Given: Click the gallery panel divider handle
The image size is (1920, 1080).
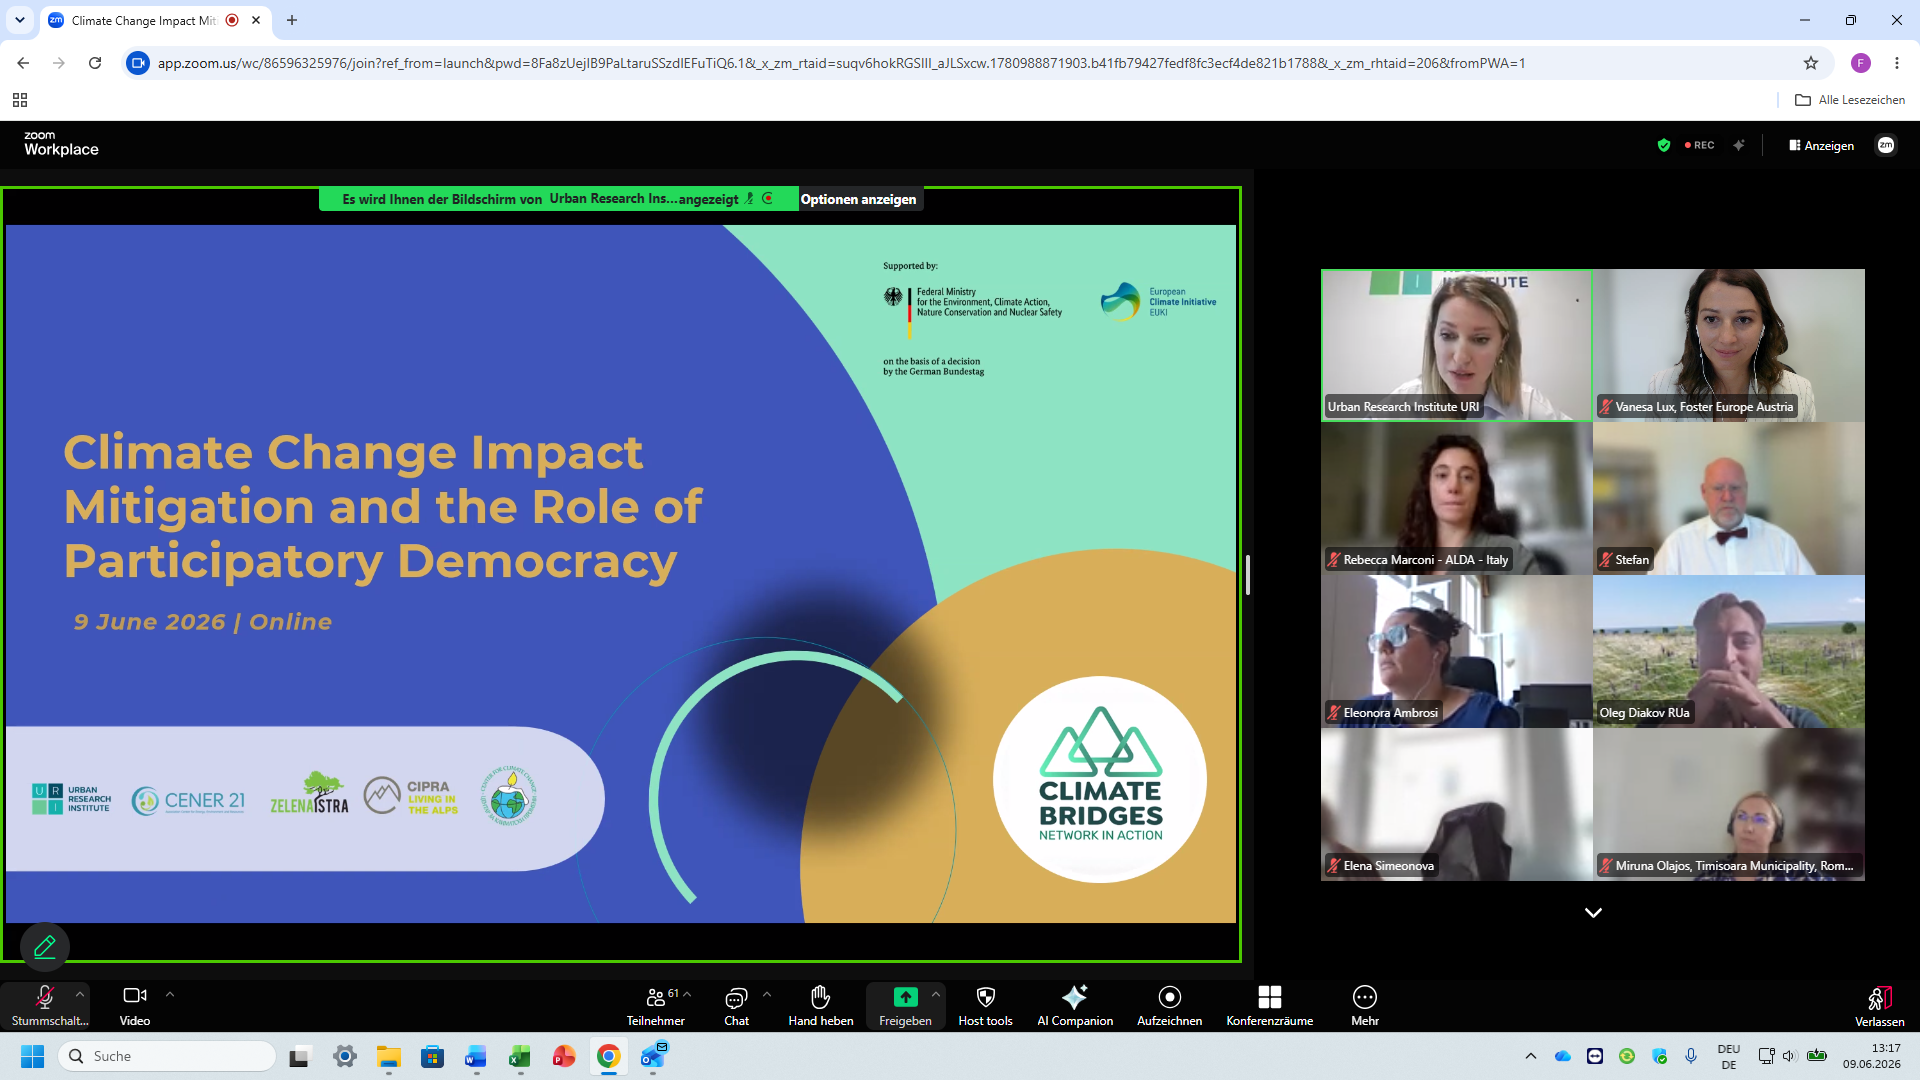Looking at the screenshot, I should 1248,575.
